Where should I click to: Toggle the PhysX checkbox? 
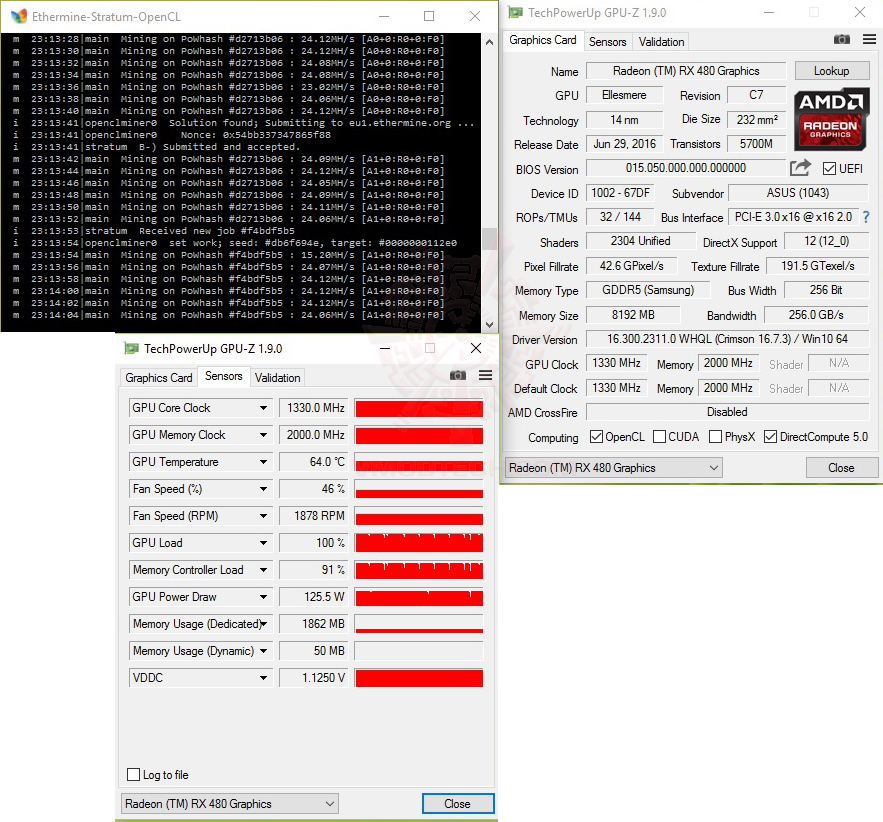(x=715, y=437)
